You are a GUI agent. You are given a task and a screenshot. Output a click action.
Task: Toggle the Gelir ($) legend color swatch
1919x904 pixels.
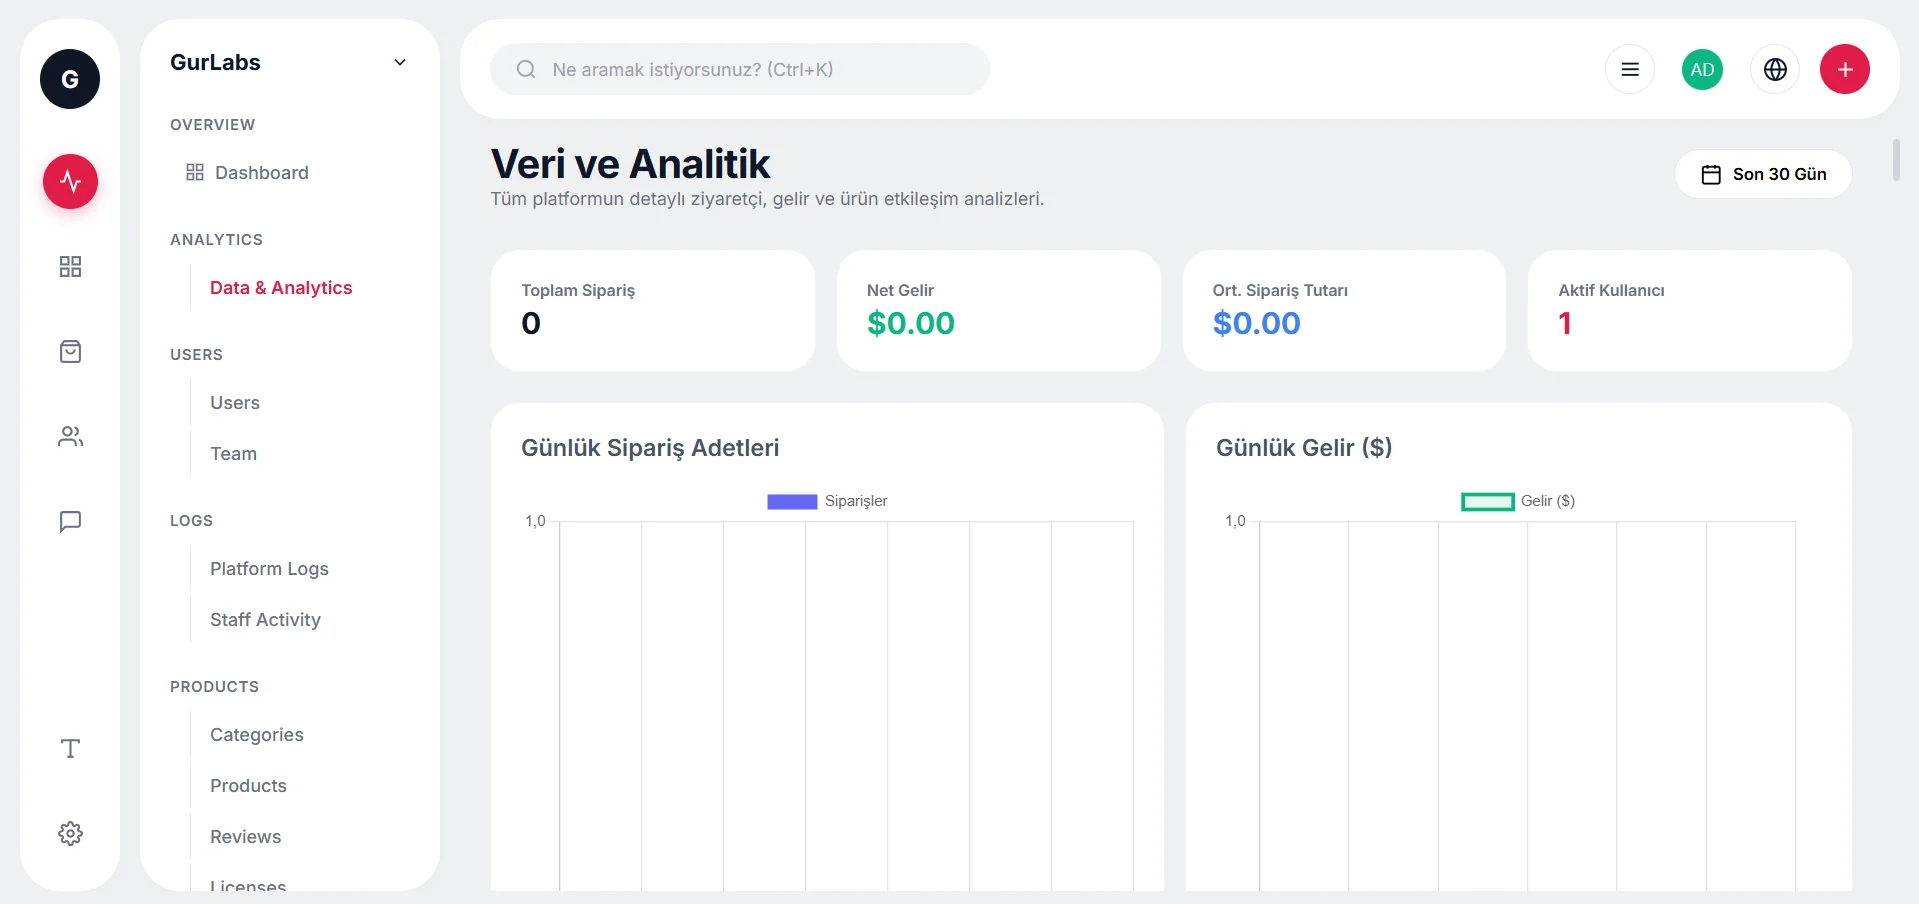coord(1488,501)
